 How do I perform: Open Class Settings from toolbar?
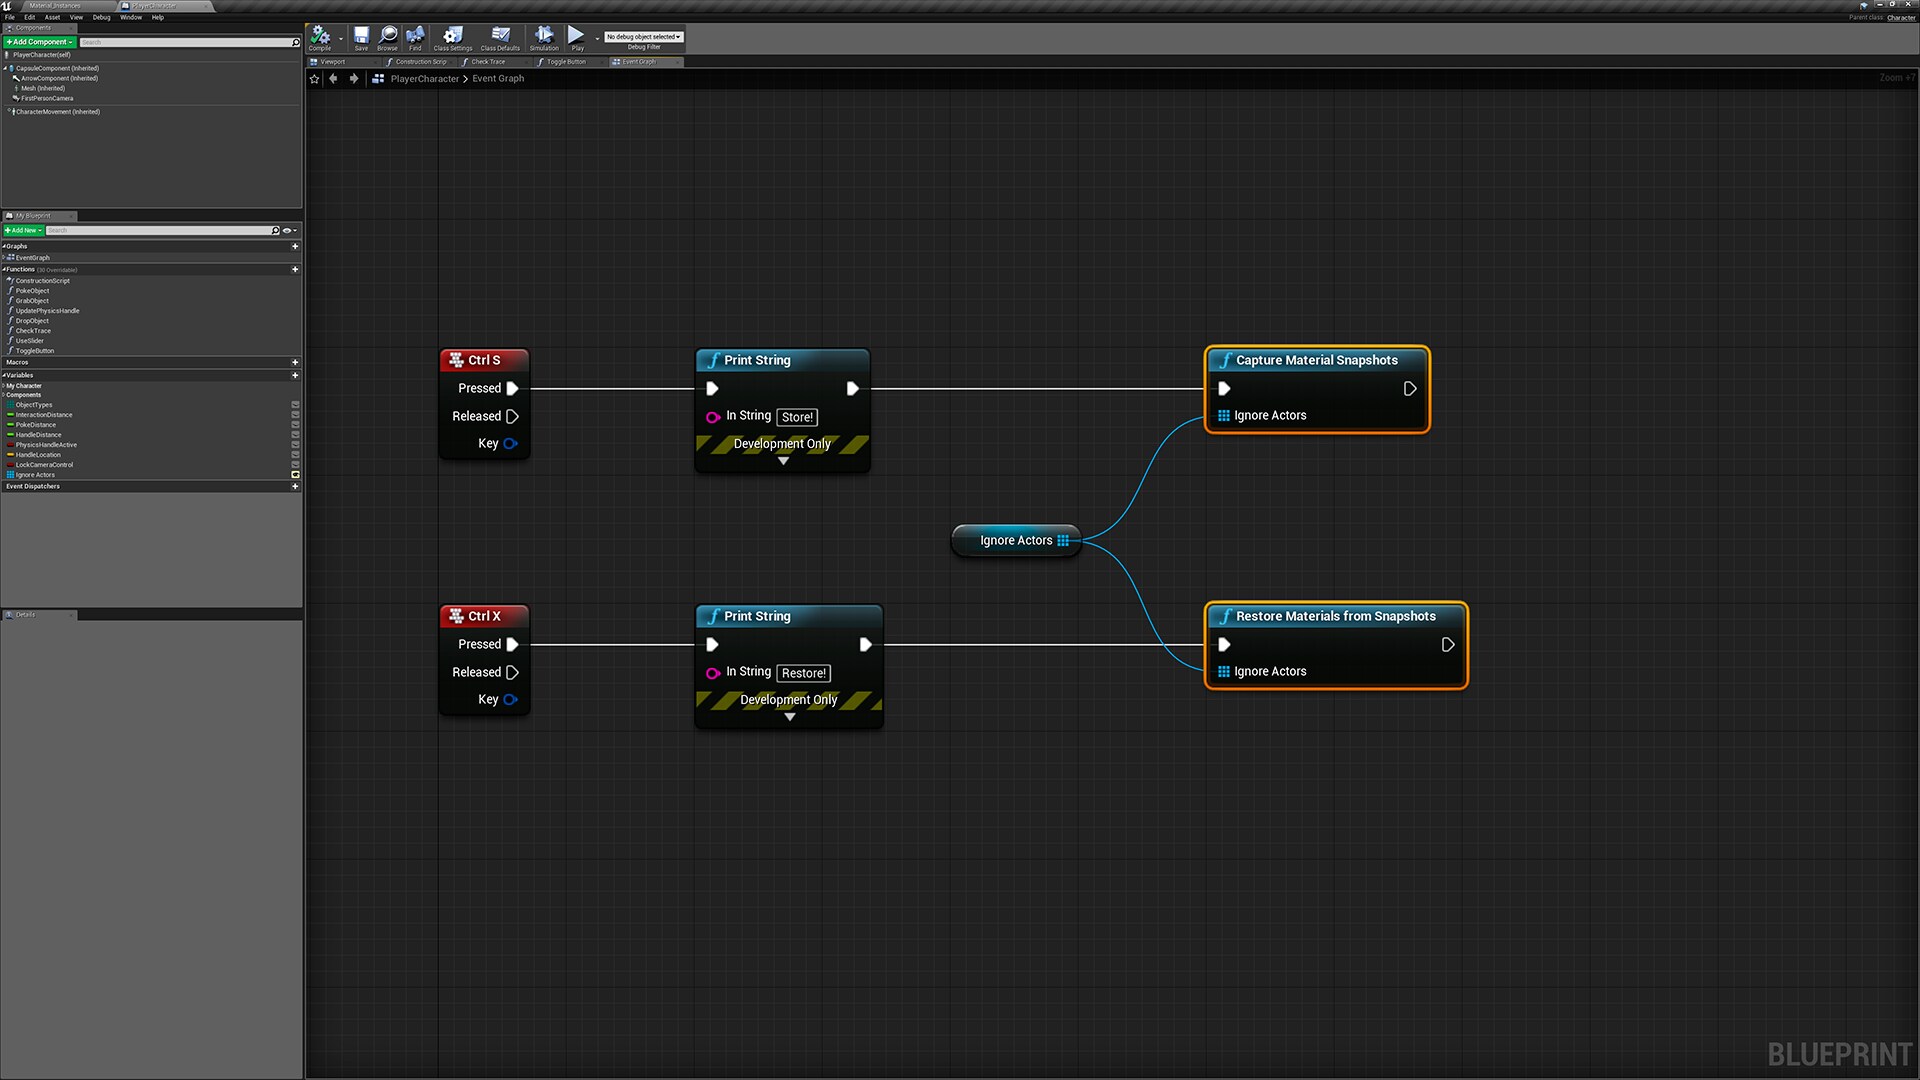pyautogui.click(x=452, y=37)
